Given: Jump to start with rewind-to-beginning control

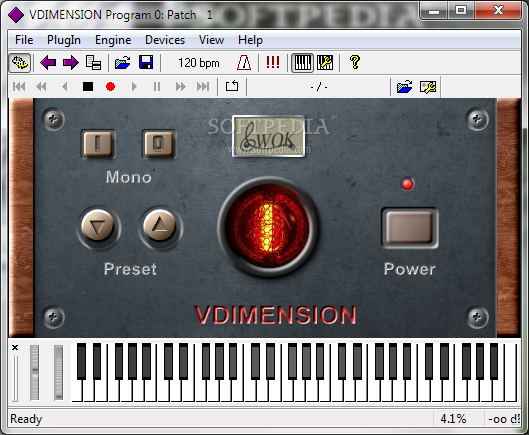Looking at the screenshot, I should coord(19,87).
